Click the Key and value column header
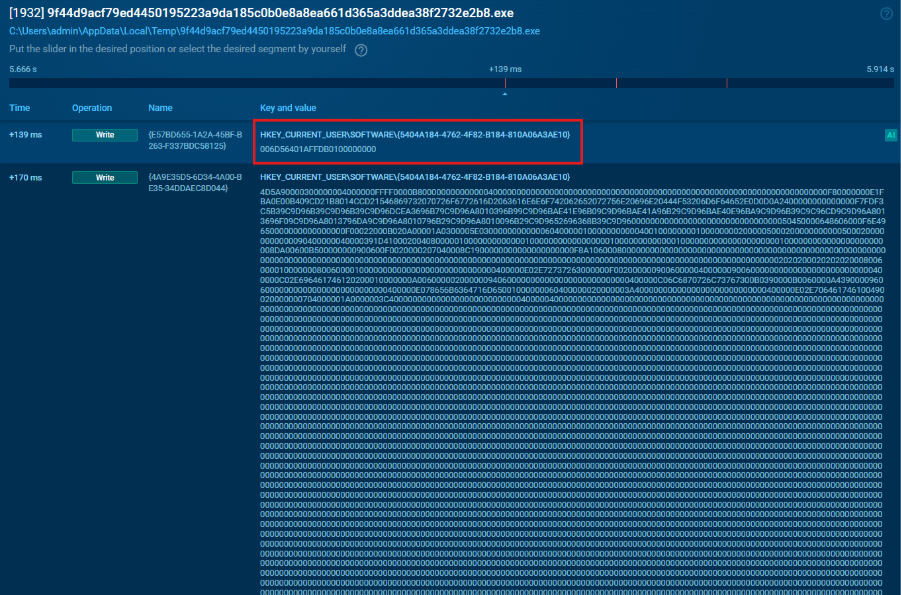The width and height of the screenshot is (901, 595). 288,108
